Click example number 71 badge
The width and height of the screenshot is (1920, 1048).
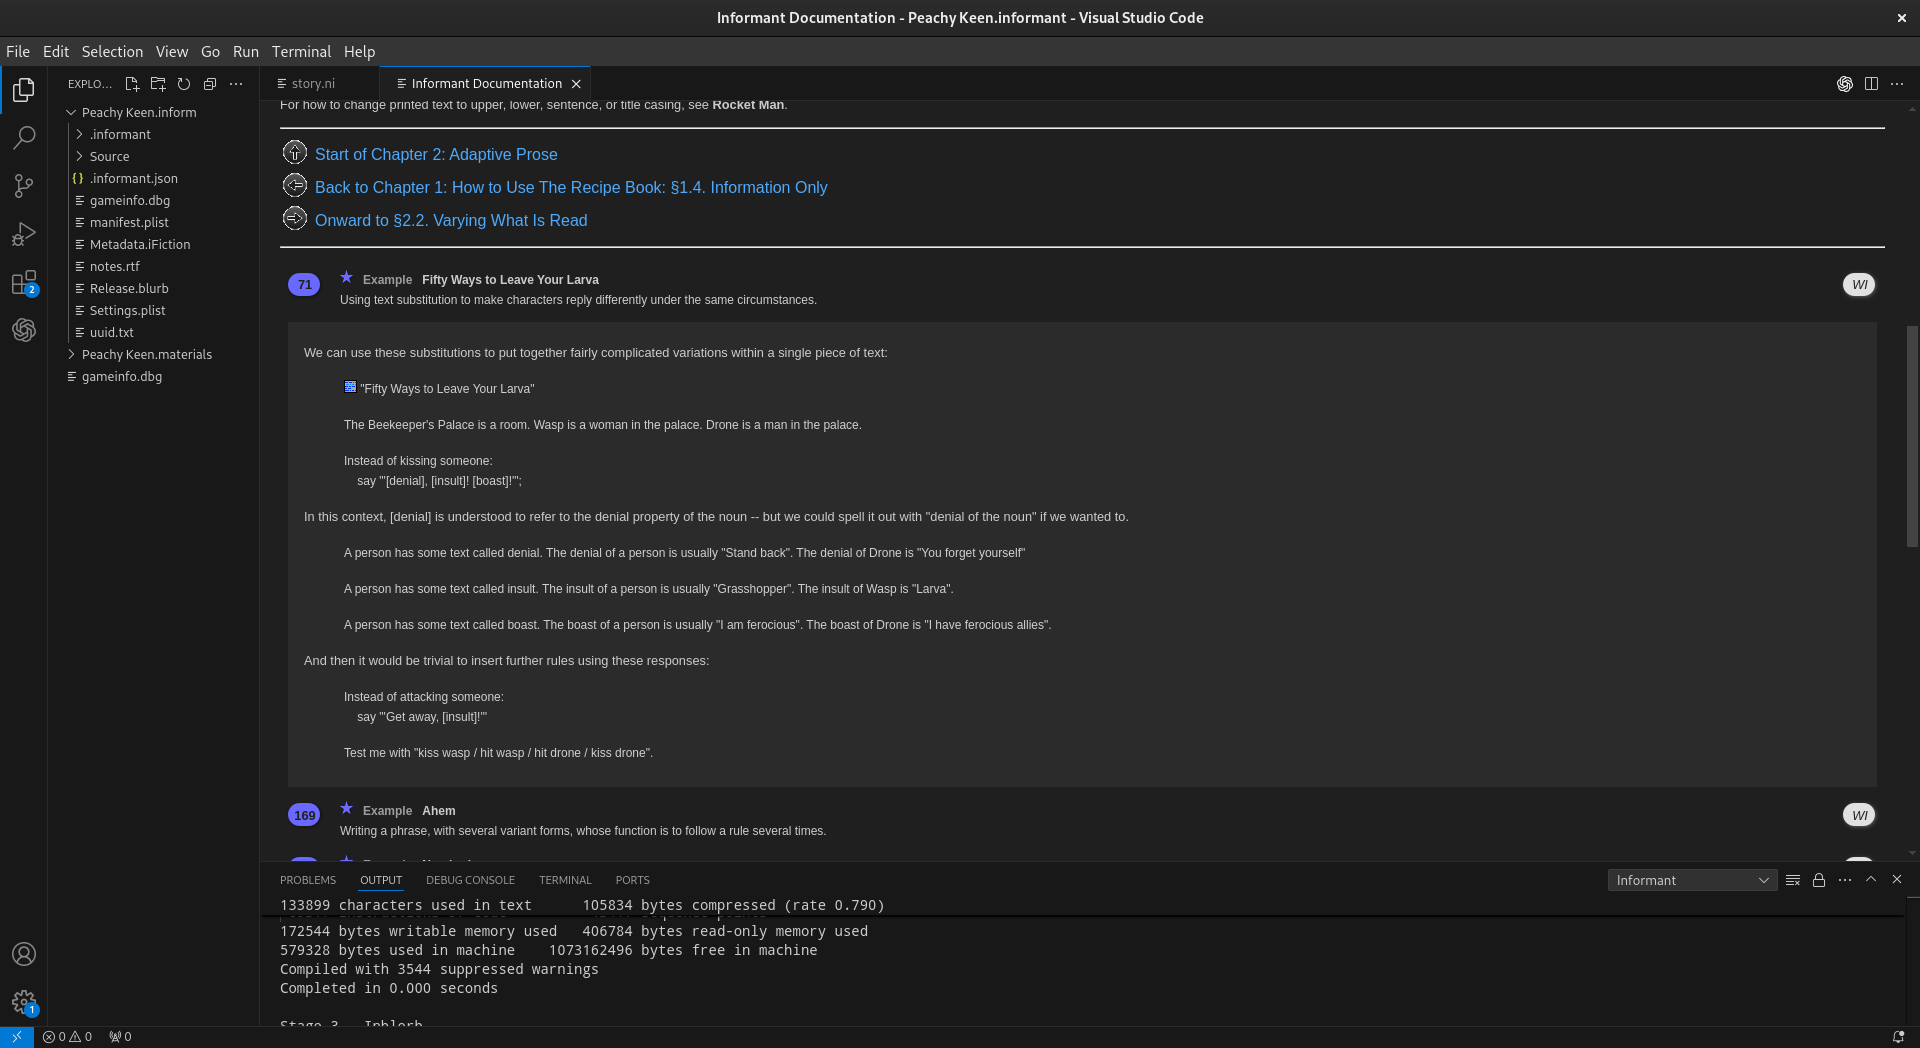pyautogui.click(x=304, y=285)
